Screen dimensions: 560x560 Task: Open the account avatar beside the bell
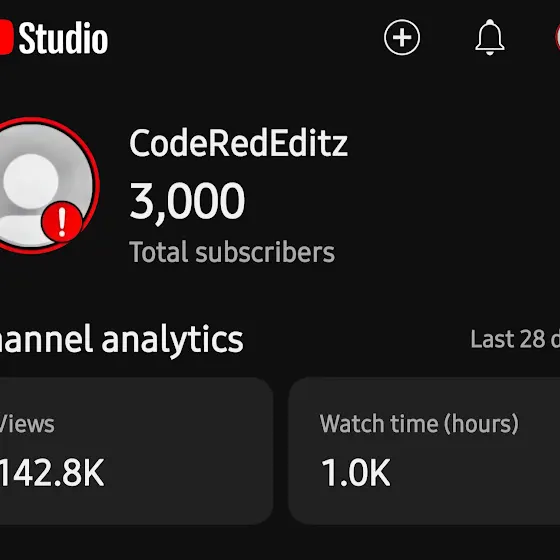[557, 37]
